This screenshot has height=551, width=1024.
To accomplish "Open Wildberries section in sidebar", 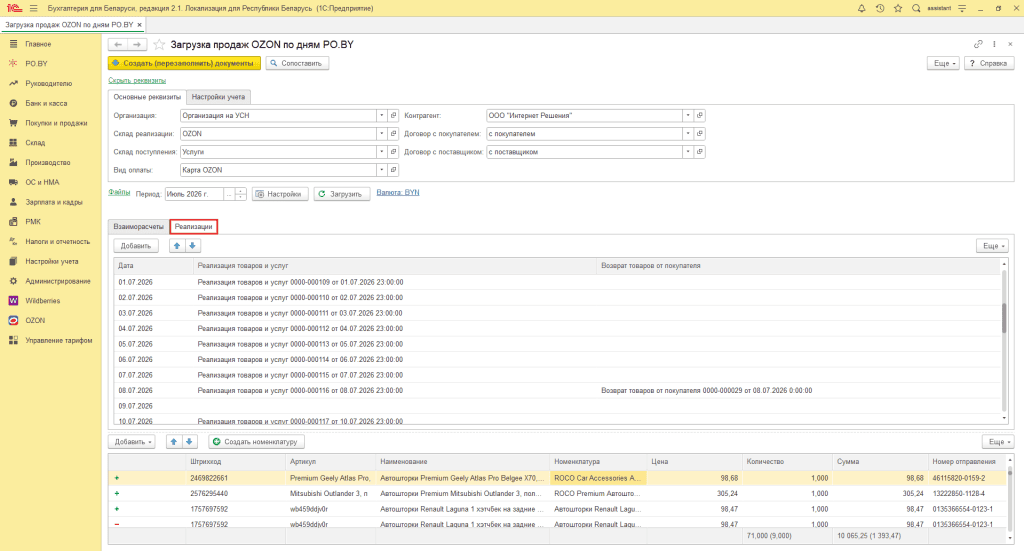I will [42, 301].
